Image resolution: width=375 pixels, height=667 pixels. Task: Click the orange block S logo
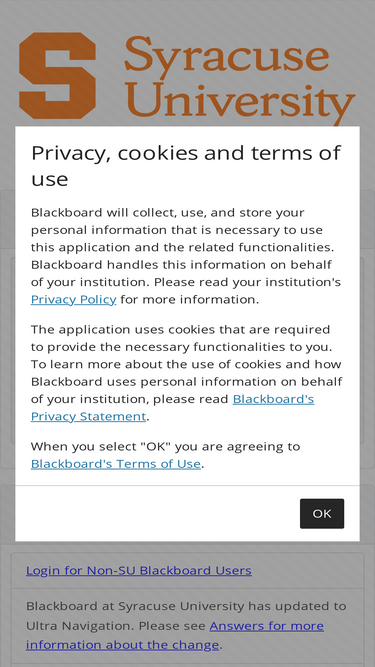click(x=57, y=75)
